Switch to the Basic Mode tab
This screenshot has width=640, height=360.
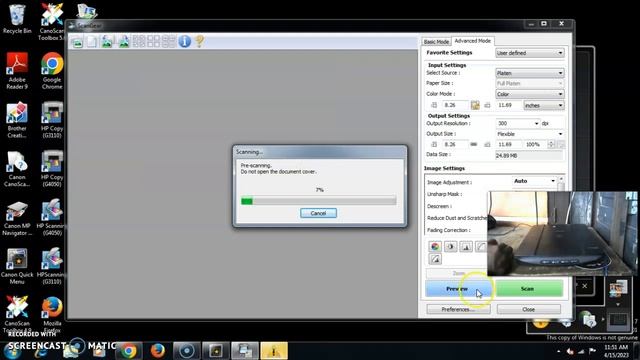[436, 42]
